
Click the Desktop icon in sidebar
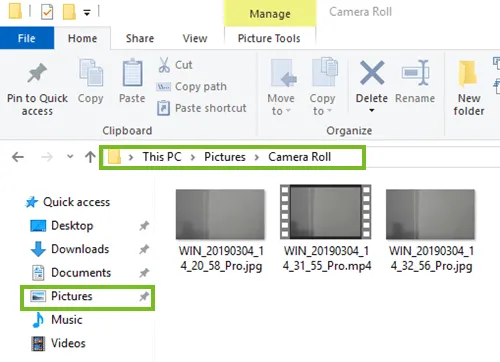pos(38,226)
